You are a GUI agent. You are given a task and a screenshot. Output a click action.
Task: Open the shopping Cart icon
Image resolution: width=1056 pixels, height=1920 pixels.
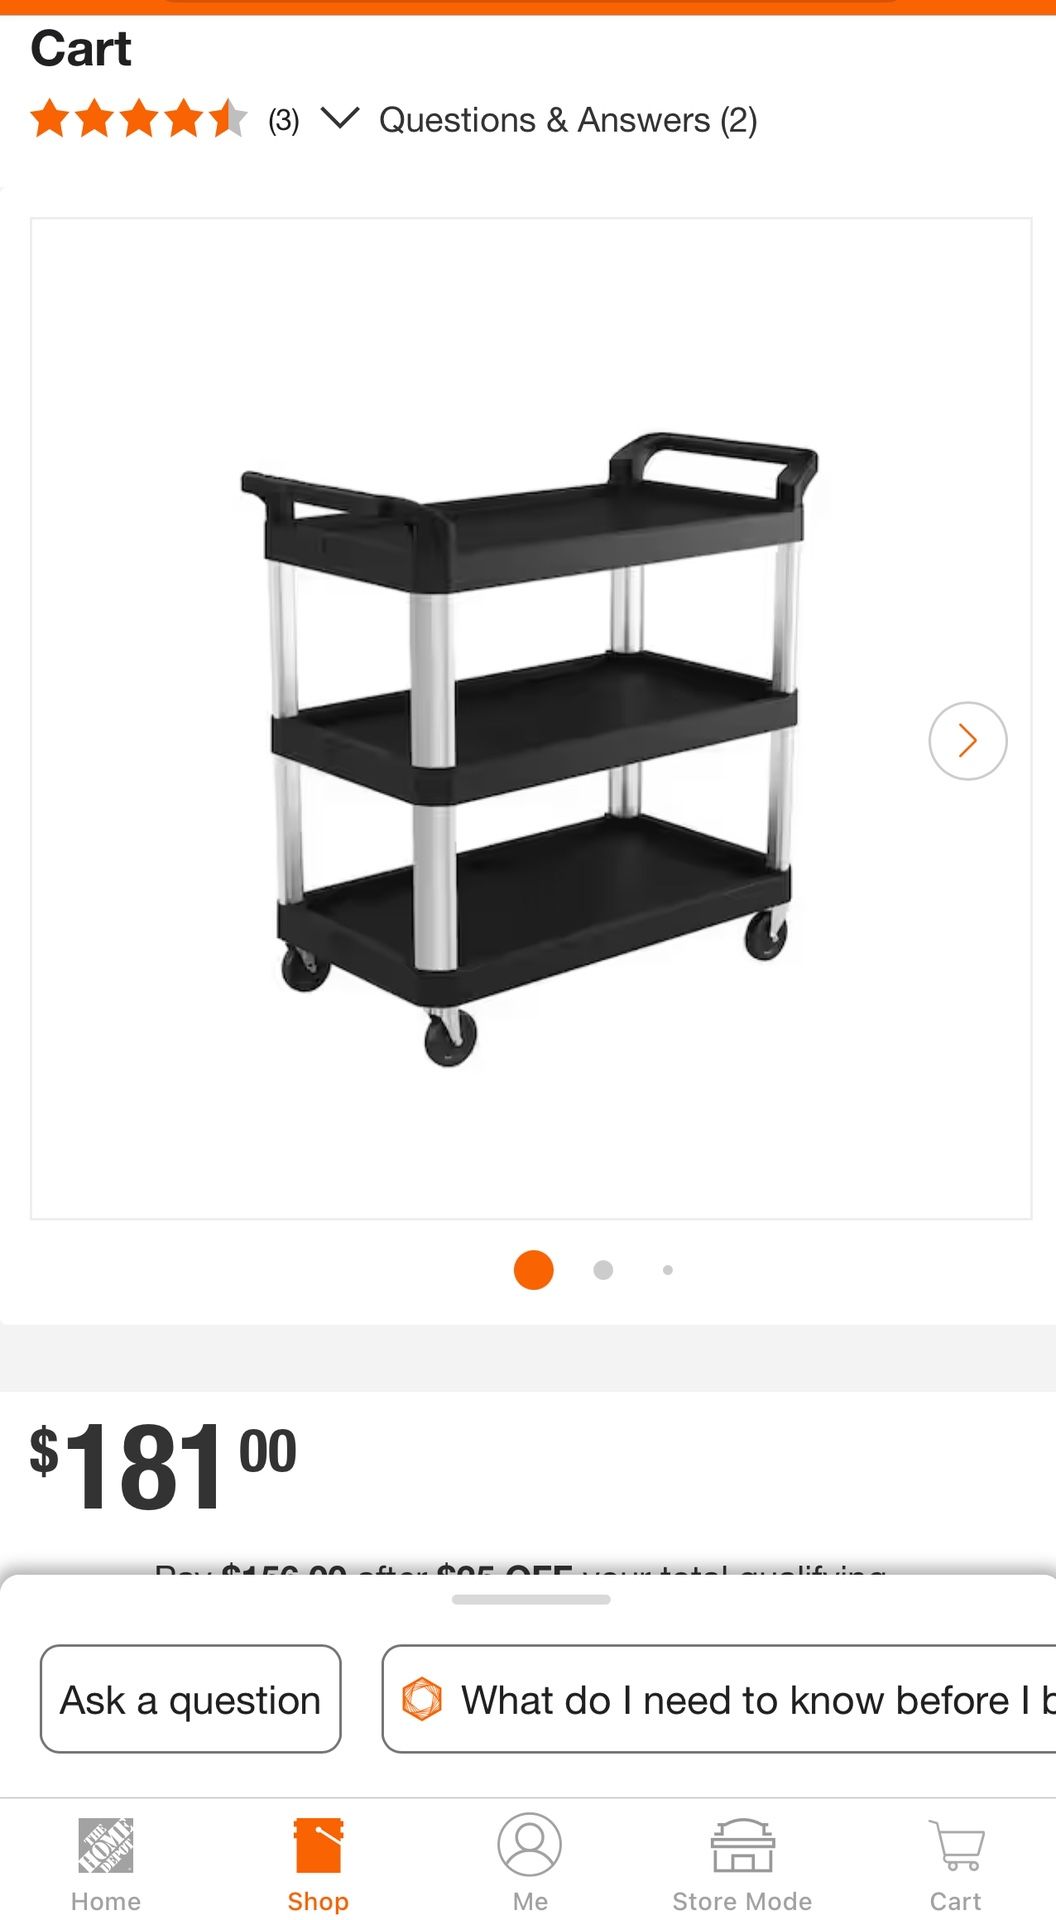click(956, 1846)
